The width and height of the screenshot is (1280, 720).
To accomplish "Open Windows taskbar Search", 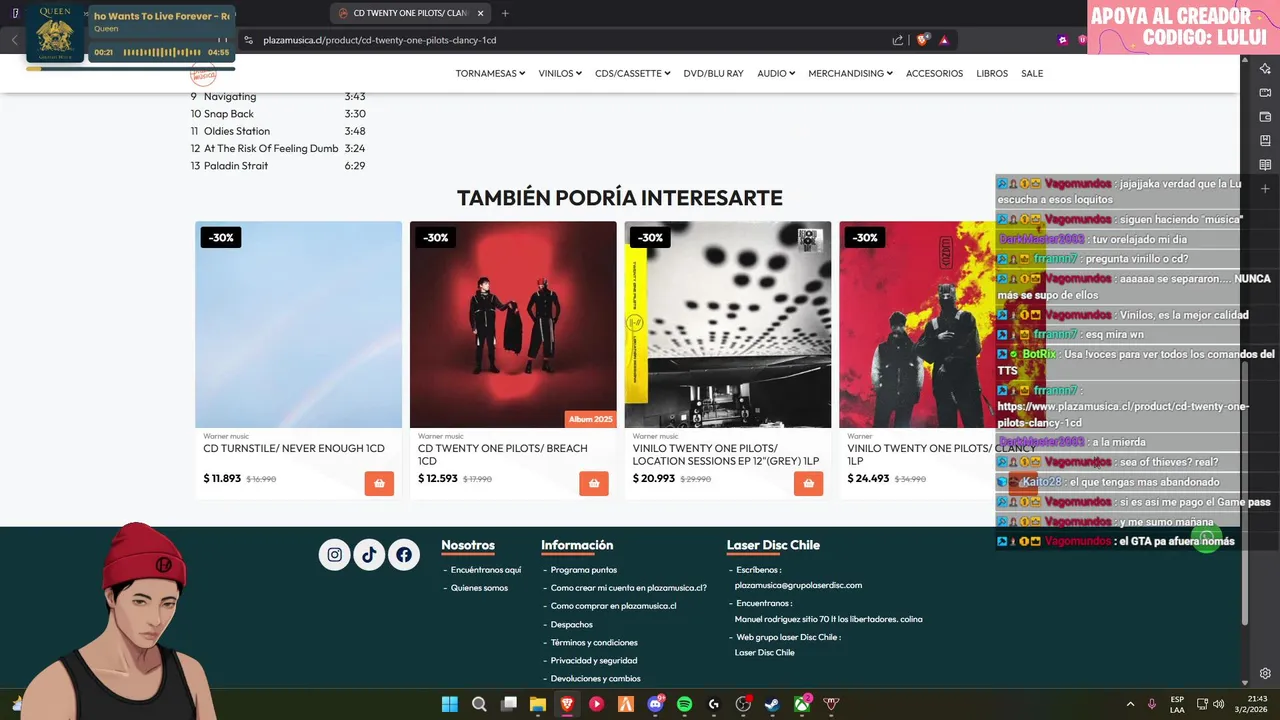I will (x=479, y=704).
